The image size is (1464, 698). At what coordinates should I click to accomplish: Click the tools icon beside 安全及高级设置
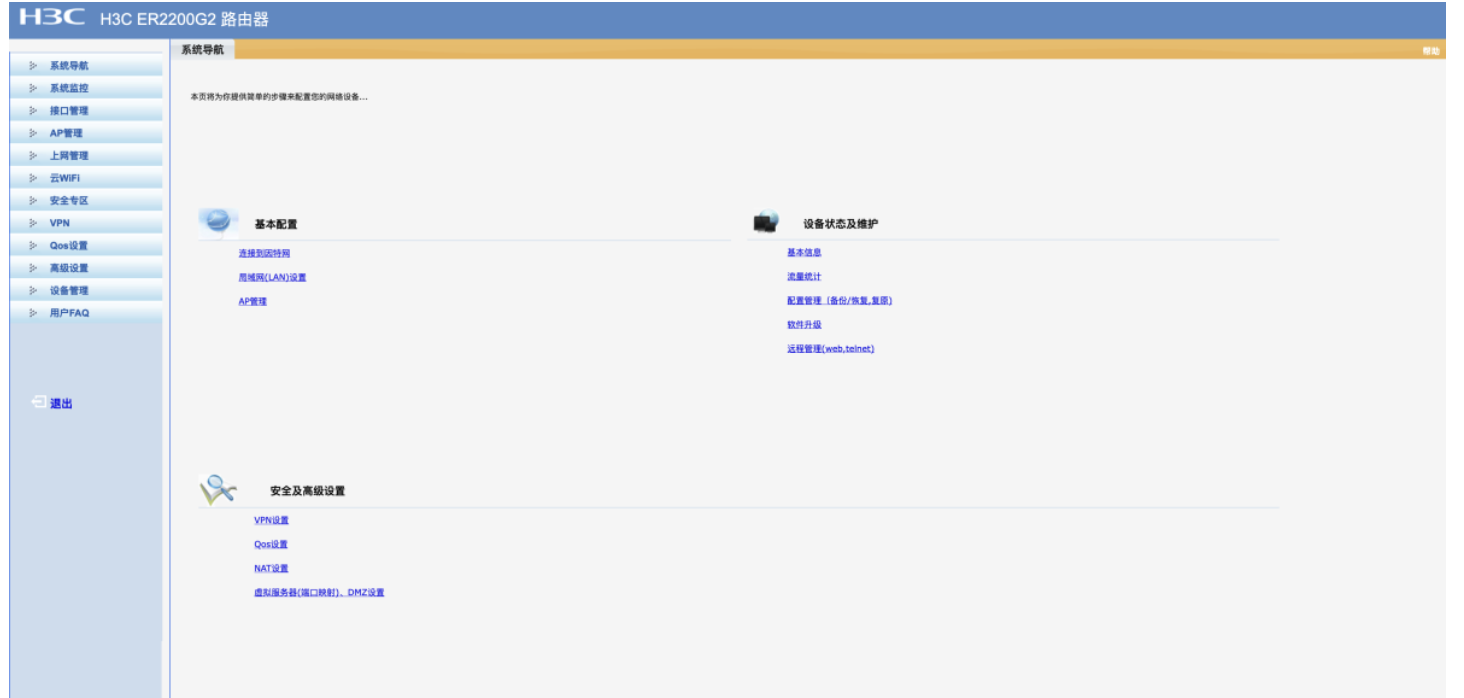(x=218, y=488)
